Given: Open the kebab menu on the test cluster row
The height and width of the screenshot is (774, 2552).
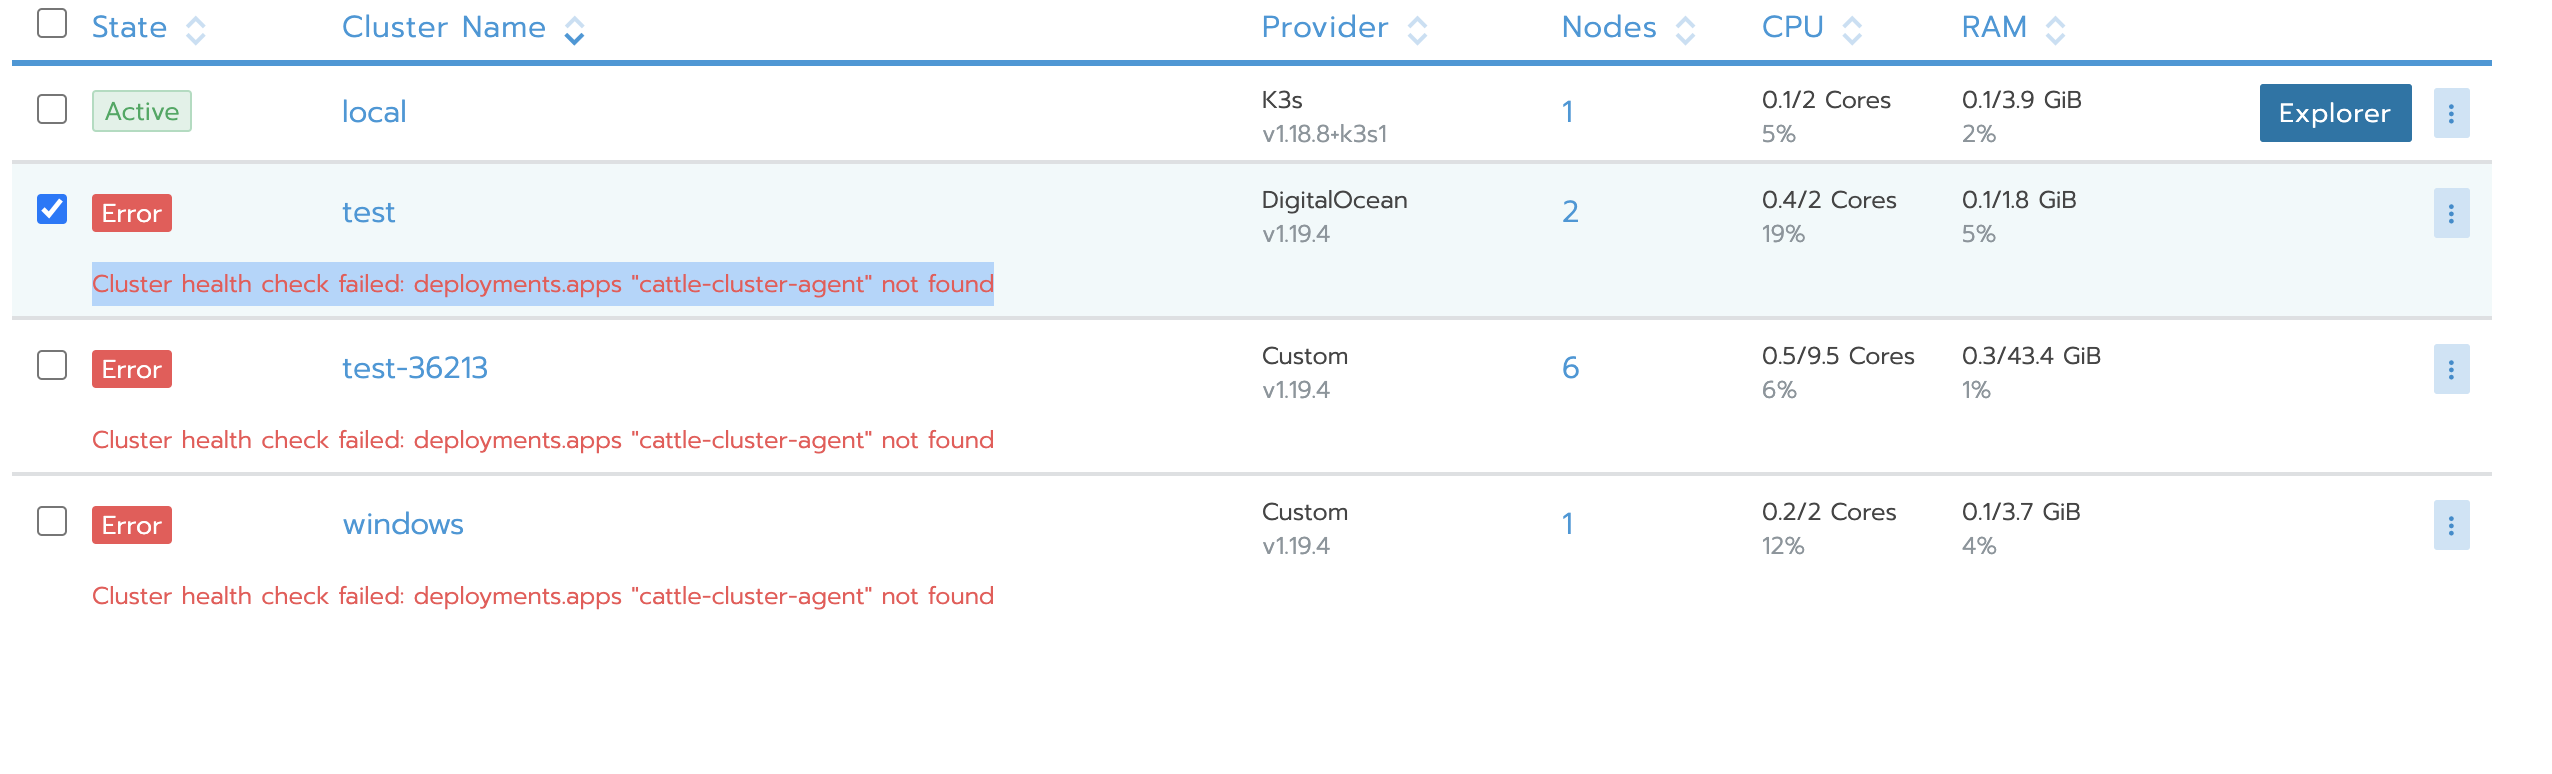Looking at the screenshot, I should [x=2452, y=213].
